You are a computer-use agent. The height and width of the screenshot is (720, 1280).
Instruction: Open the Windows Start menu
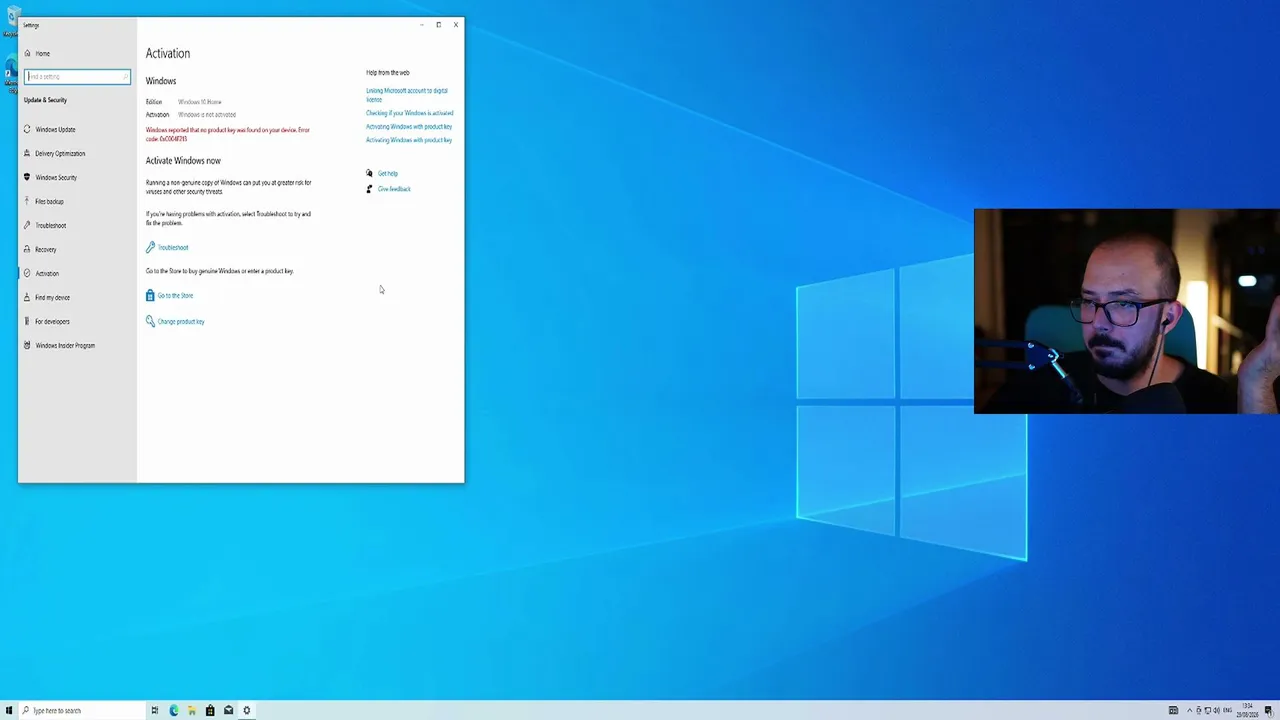pyautogui.click(x=9, y=710)
